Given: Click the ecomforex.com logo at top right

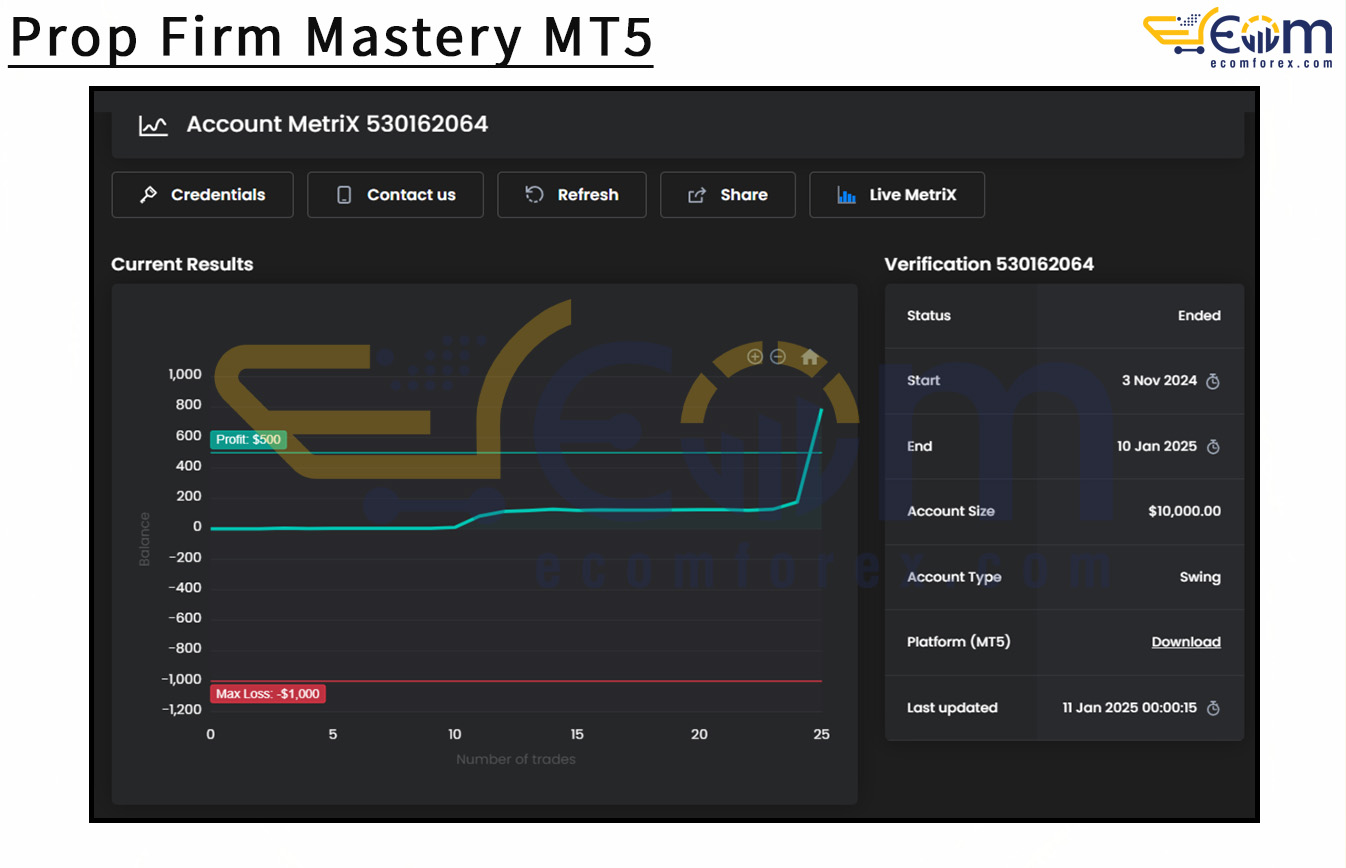Looking at the screenshot, I should click(1238, 37).
